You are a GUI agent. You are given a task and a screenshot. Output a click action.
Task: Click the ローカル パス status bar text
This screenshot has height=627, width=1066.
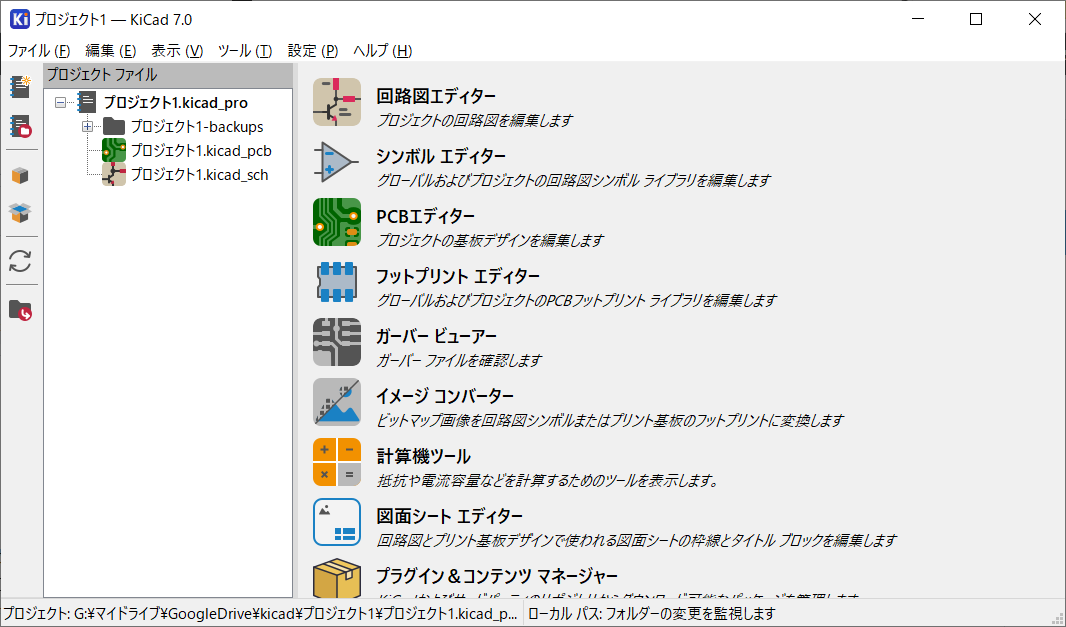651,613
